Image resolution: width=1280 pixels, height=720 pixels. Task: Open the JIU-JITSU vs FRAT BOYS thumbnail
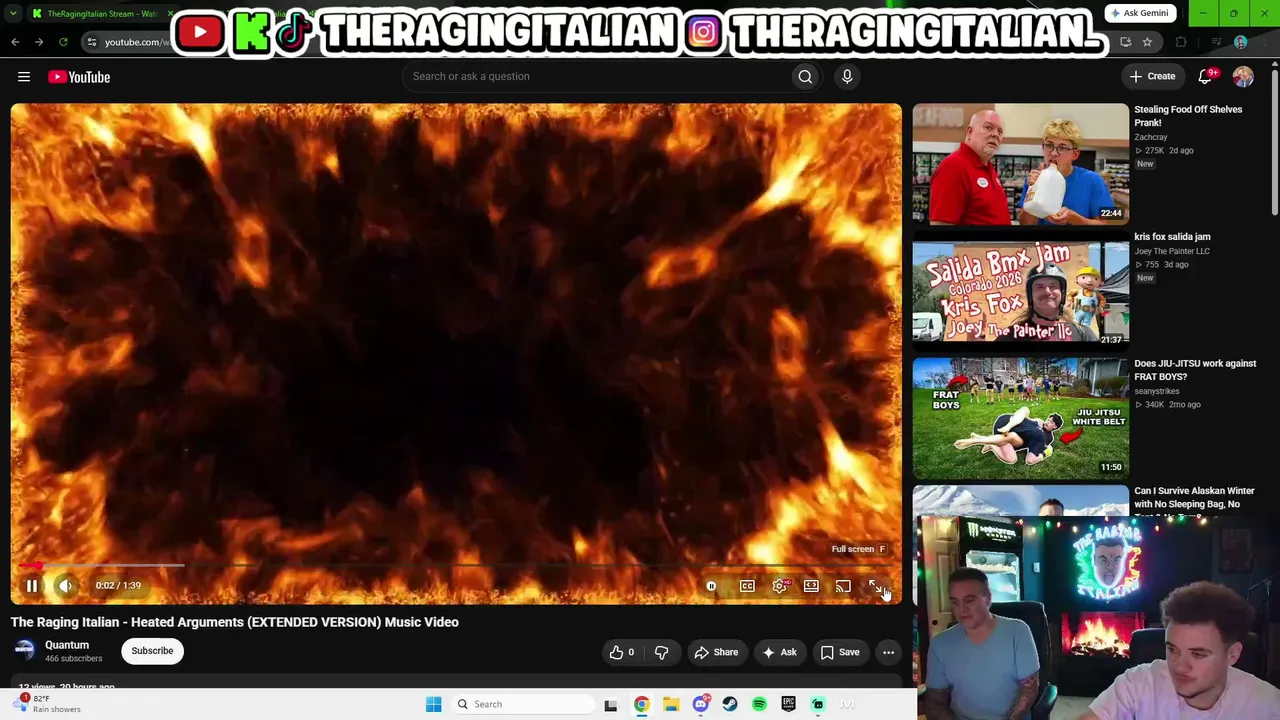pyautogui.click(x=1020, y=418)
